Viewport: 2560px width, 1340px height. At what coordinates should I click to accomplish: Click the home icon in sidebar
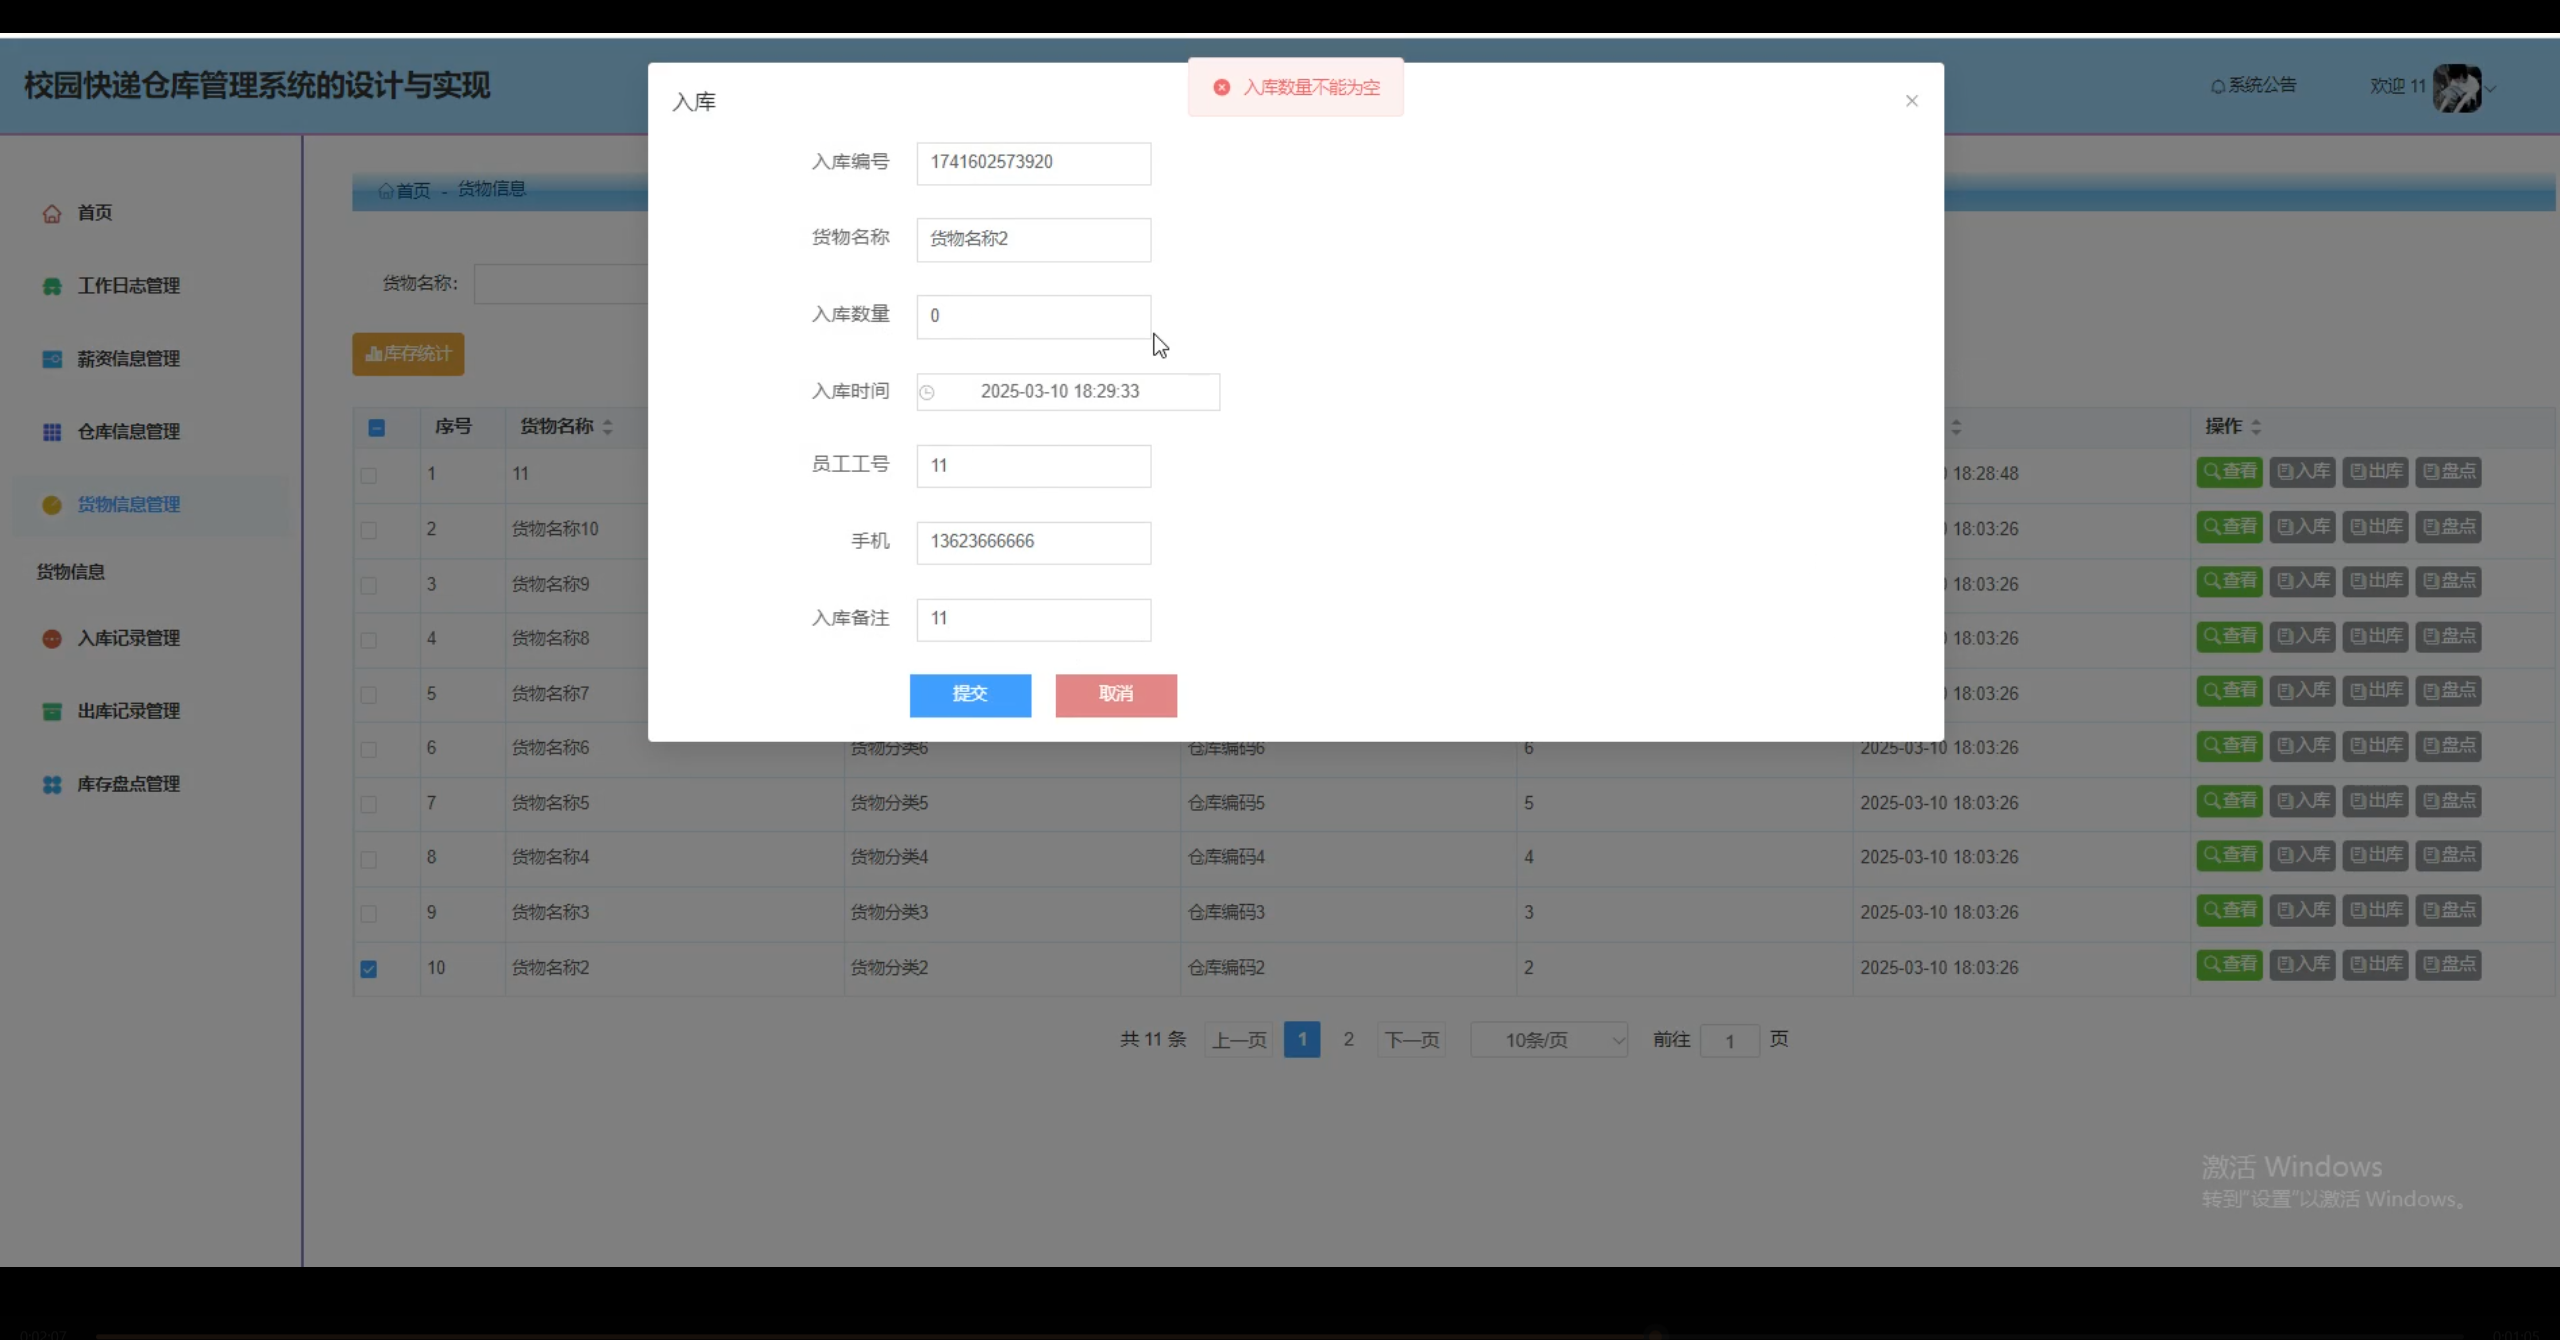[x=52, y=213]
